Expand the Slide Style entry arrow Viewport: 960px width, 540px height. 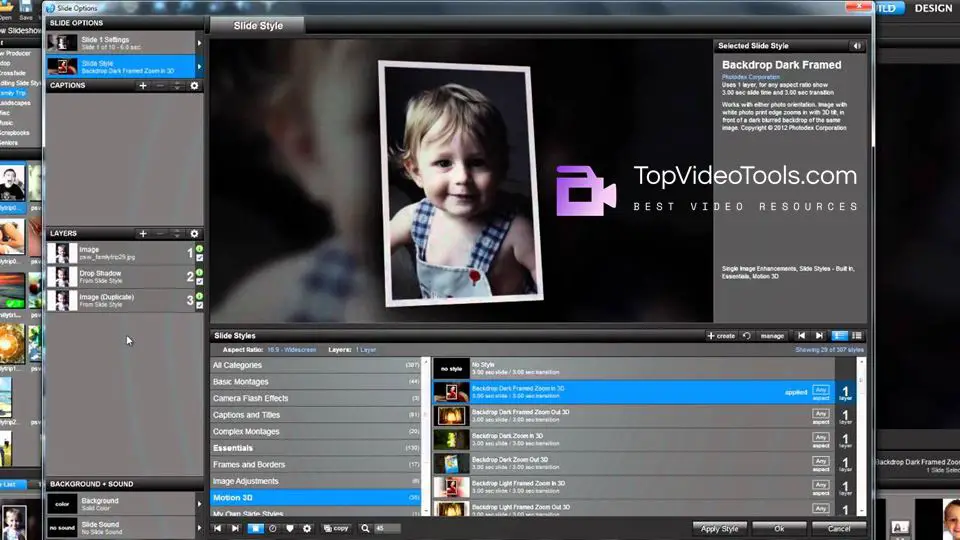tap(199, 66)
